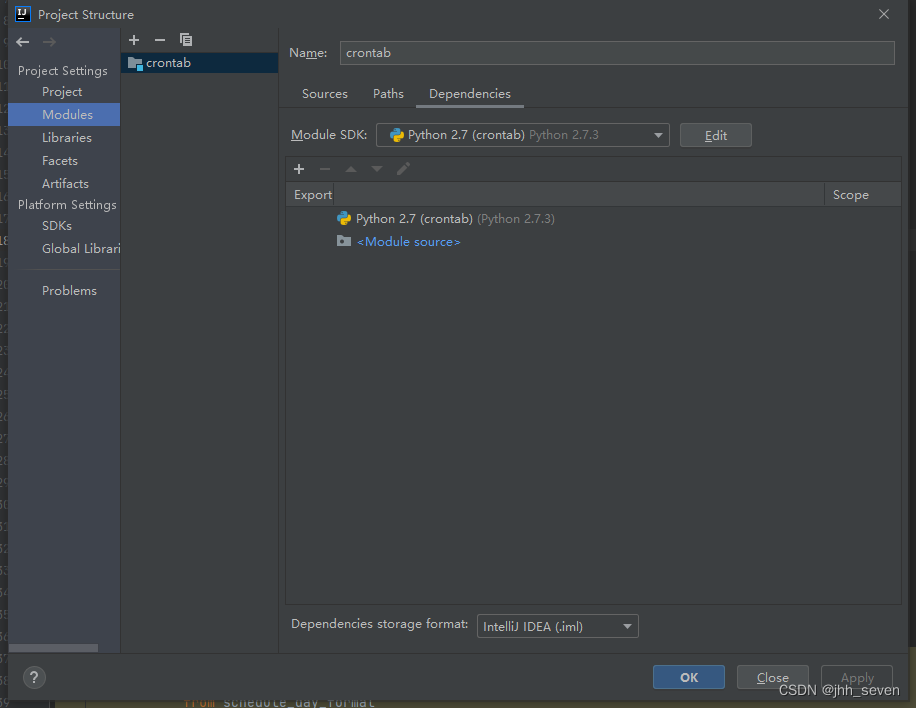The height and width of the screenshot is (708, 916).
Task: Open the Module SDK dropdown
Action: (657, 135)
